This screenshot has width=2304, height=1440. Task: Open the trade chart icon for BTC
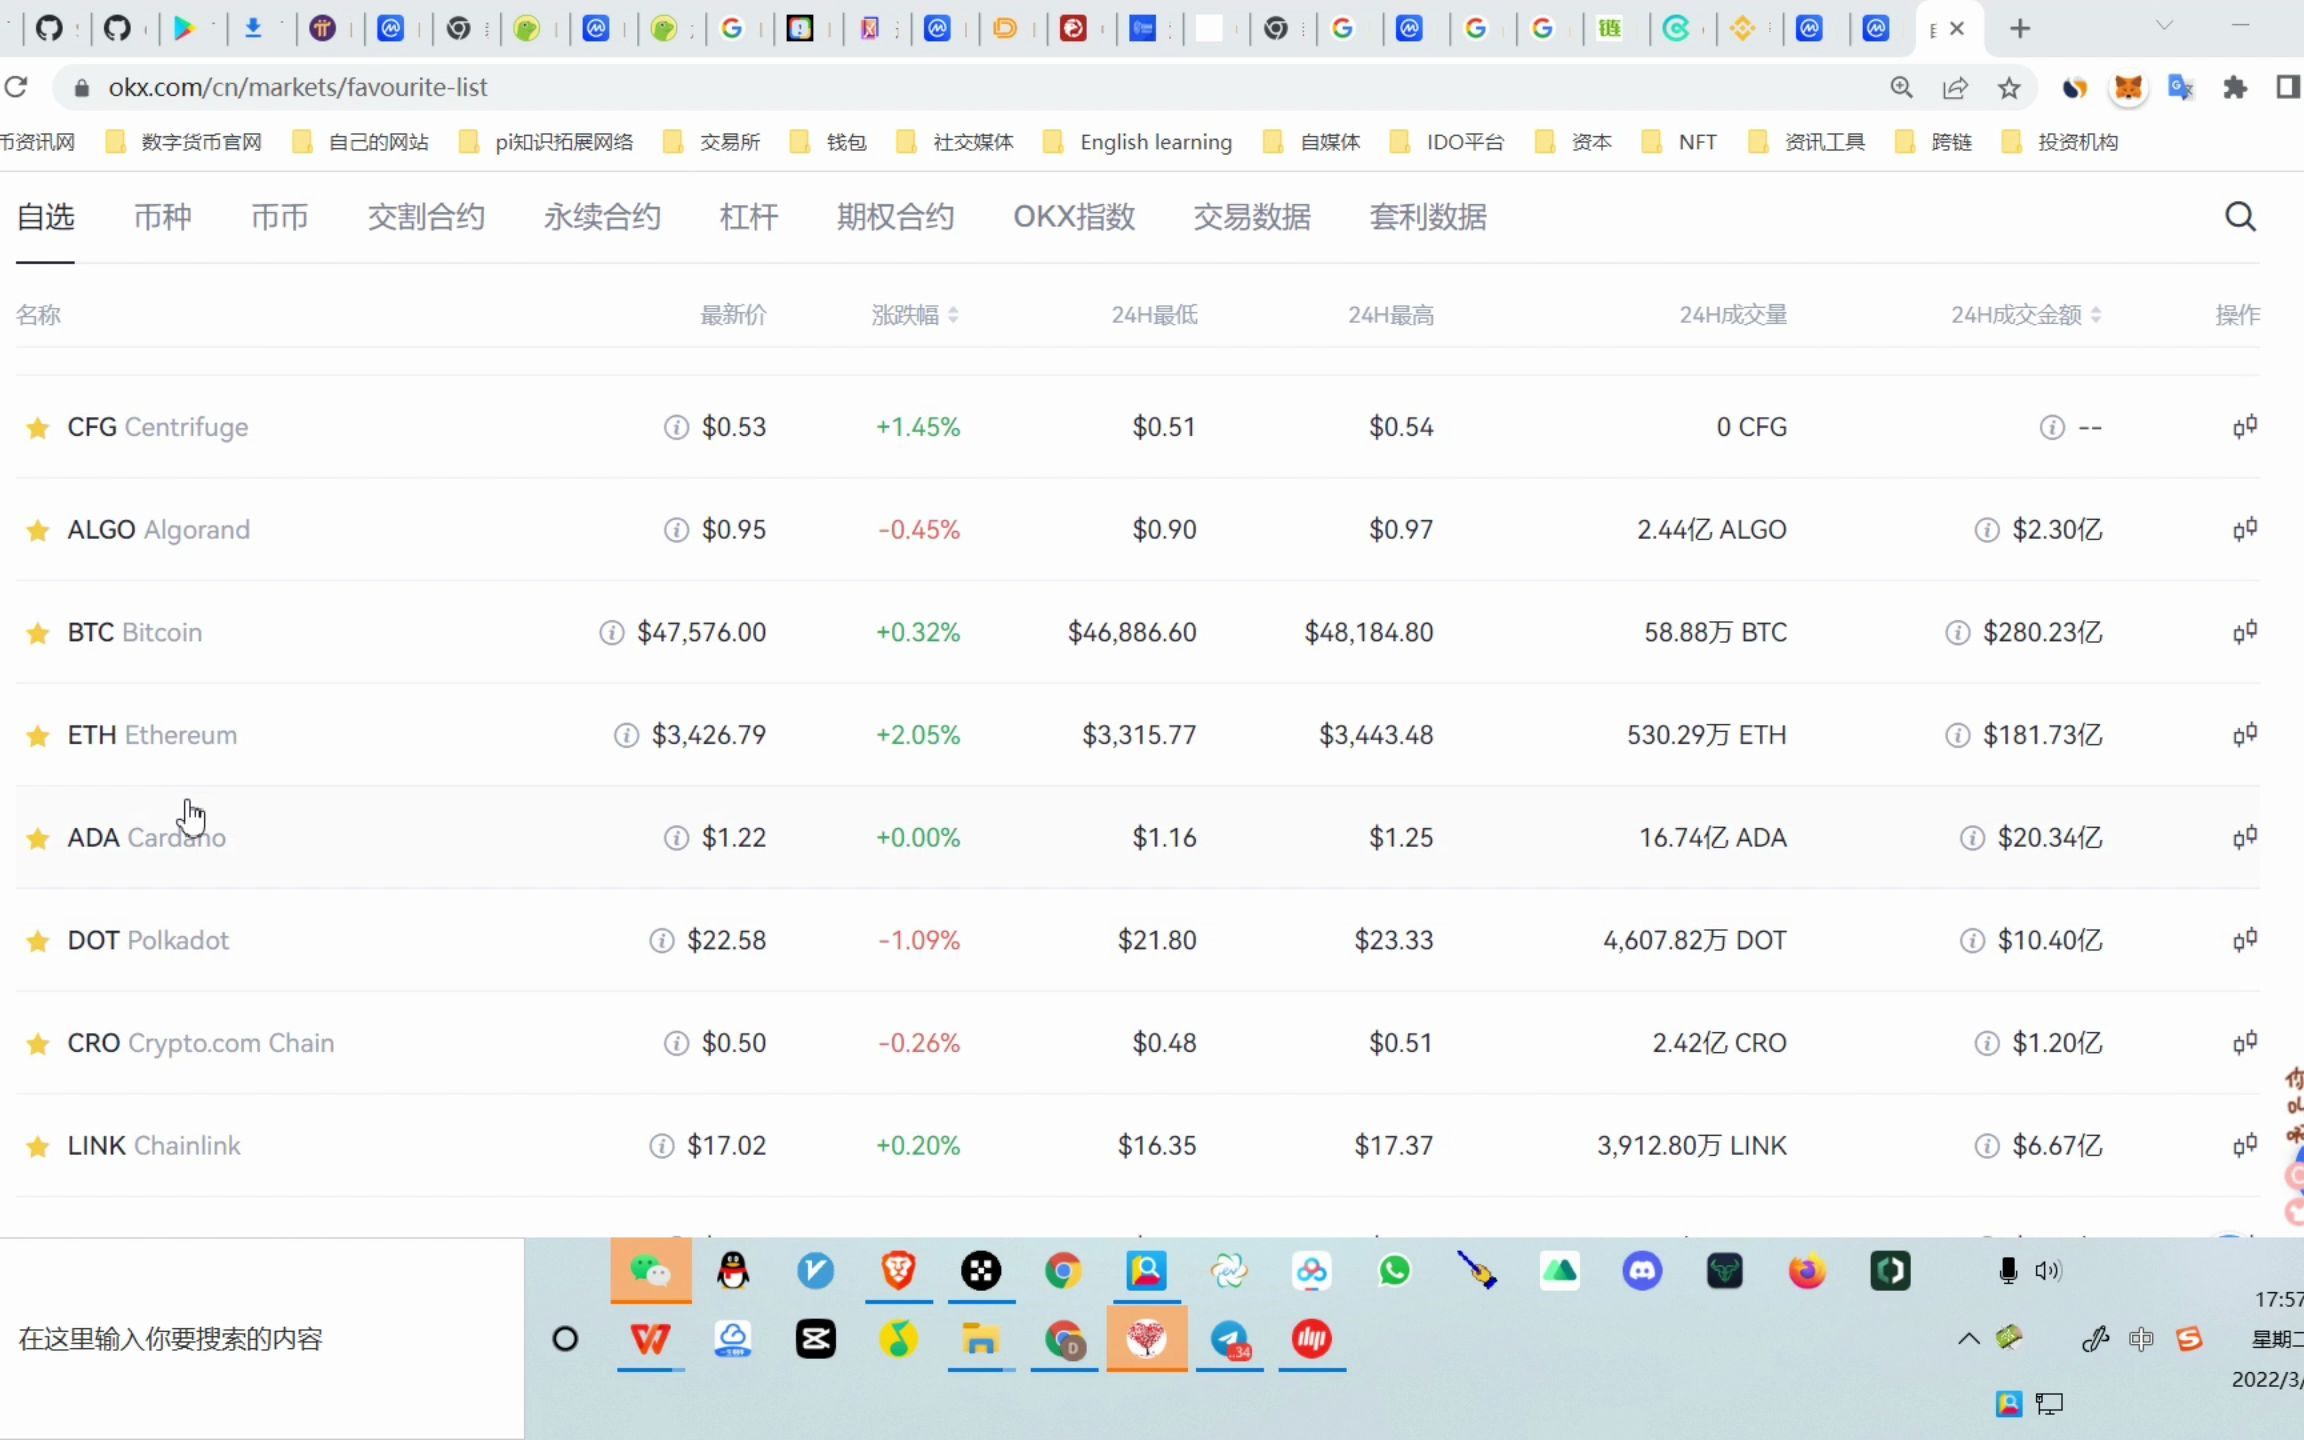point(2245,632)
